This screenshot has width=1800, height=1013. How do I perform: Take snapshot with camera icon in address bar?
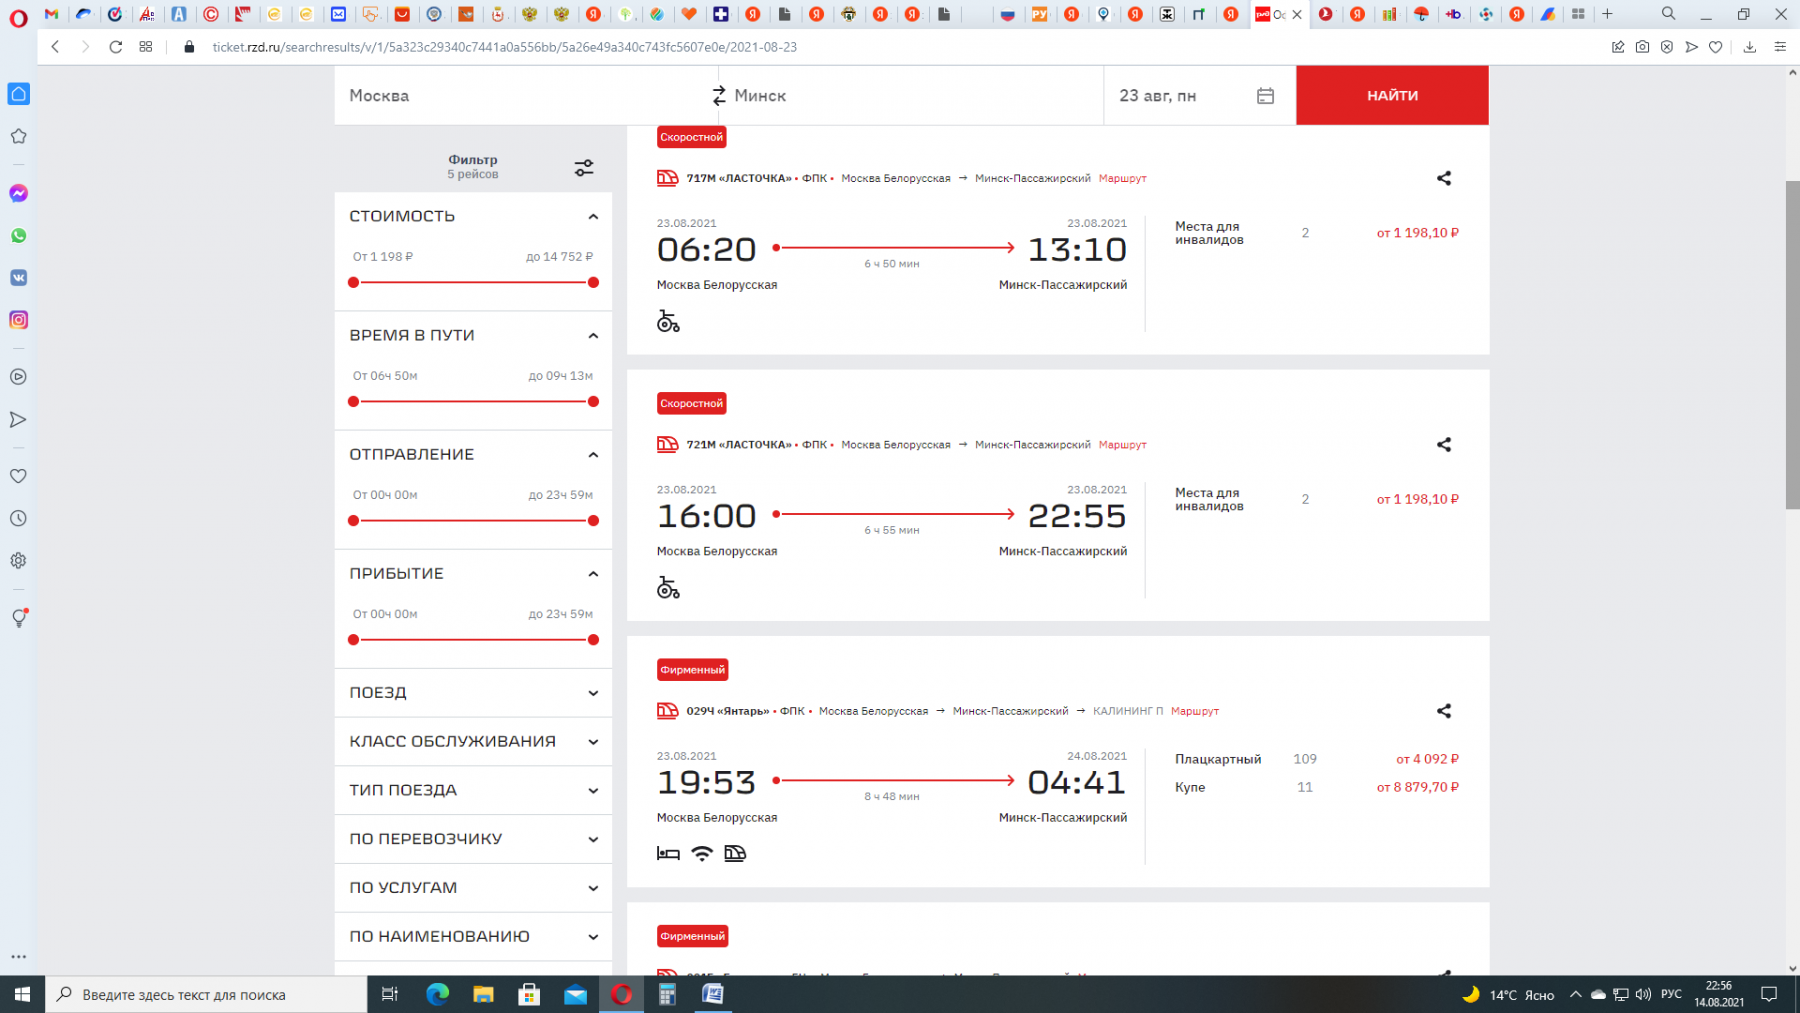click(1642, 47)
